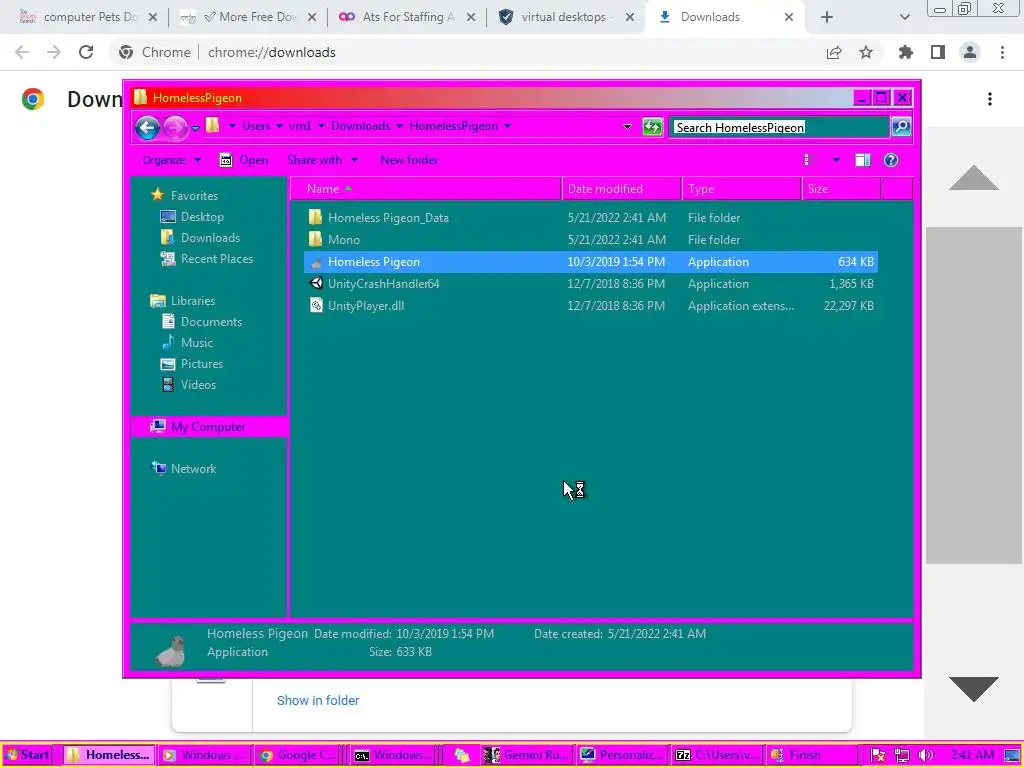This screenshot has width=1024, height=768.
Task: Toggle the Chrome side panel icon
Action: [938, 52]
